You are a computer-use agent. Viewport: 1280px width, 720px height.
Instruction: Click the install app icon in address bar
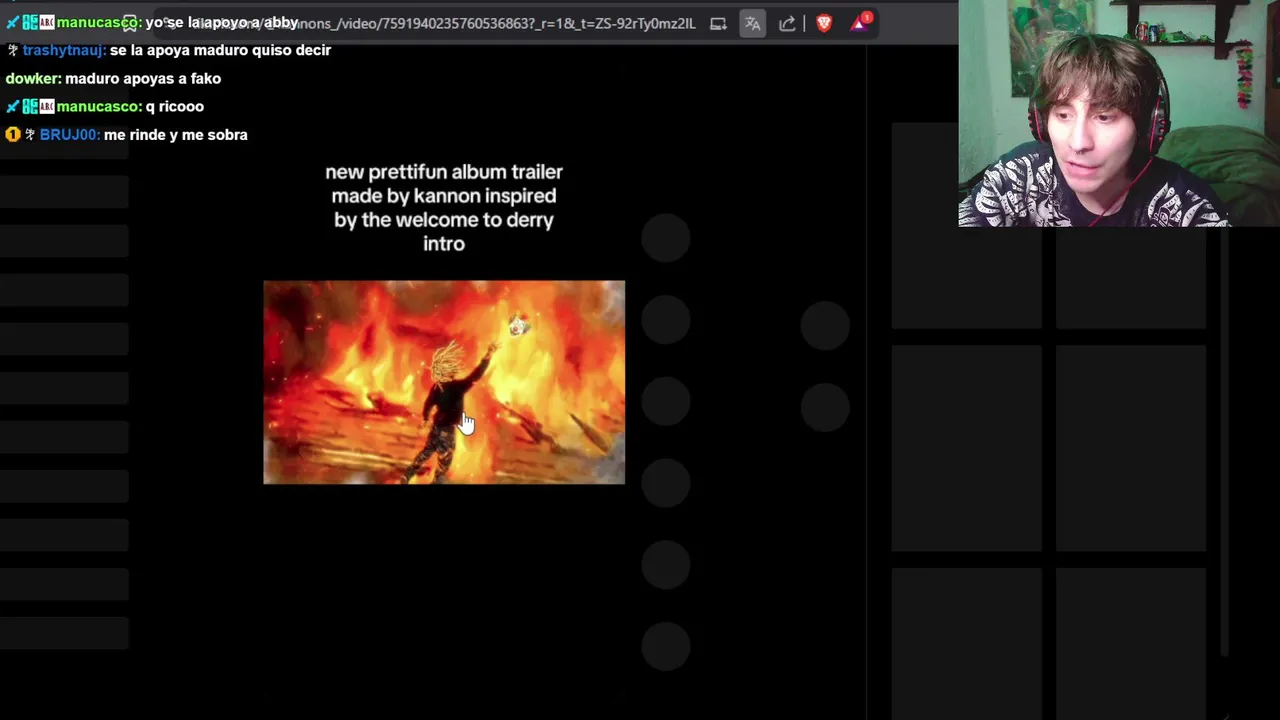[718, 23]
